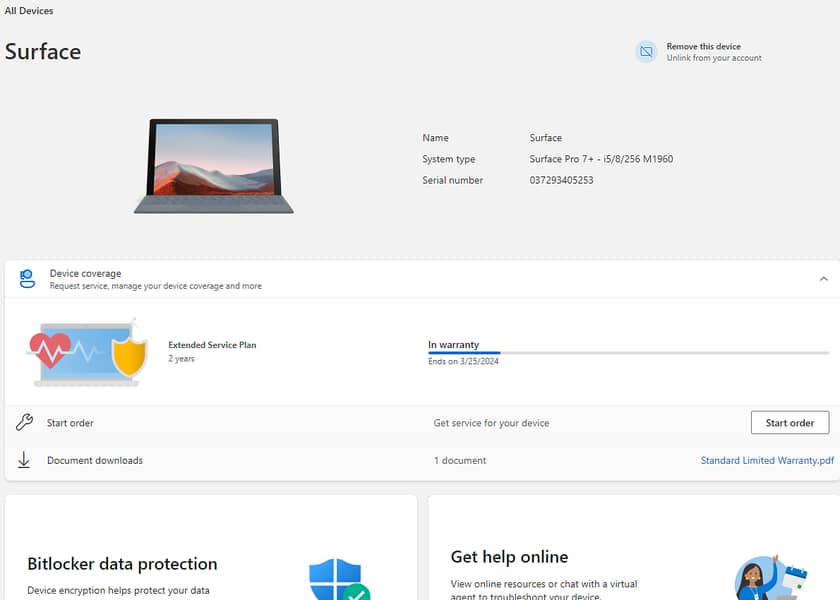
Task: Click the Device coverage stethoscope icon
Action: coord(27,279)
